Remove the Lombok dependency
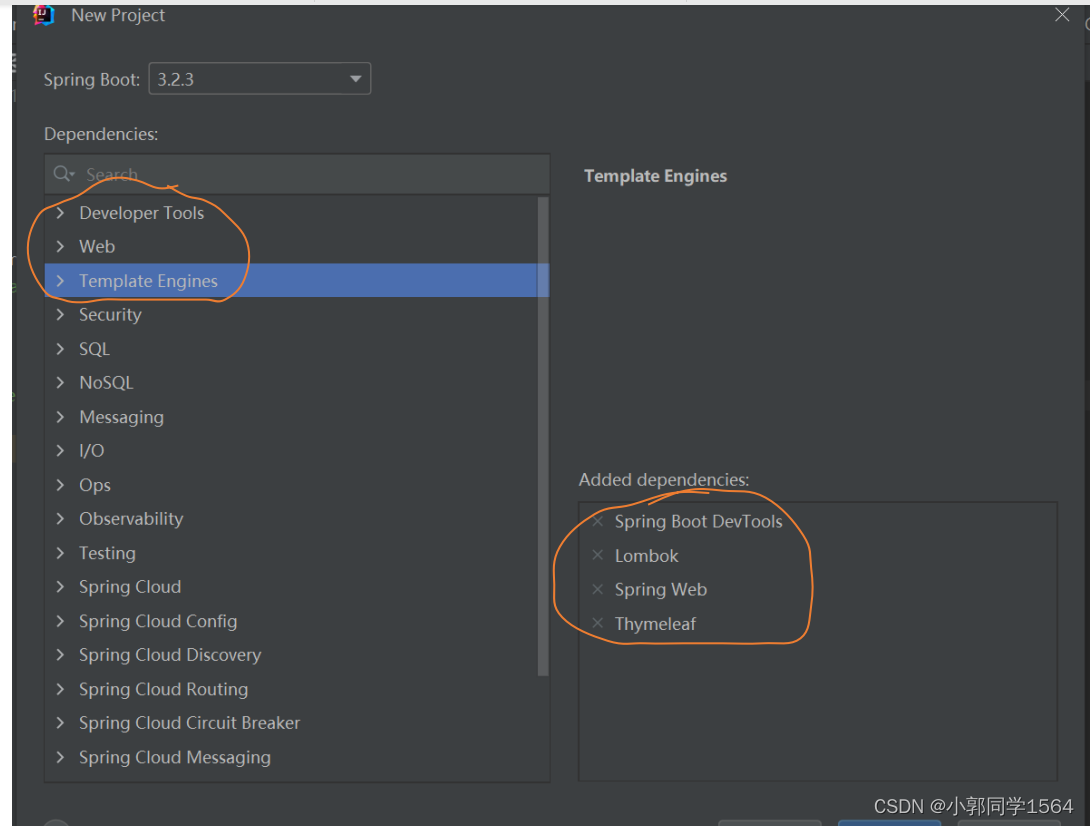1090x826 pixels. (x=597, y=555)
